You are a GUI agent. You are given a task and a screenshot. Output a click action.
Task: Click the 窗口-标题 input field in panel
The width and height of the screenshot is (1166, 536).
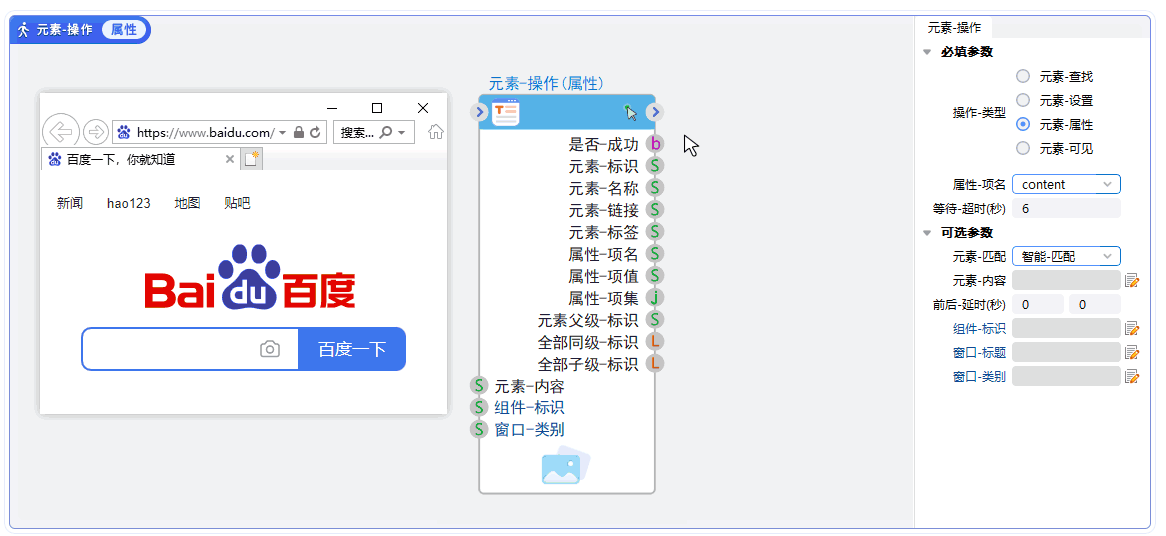coord(1066,352)
